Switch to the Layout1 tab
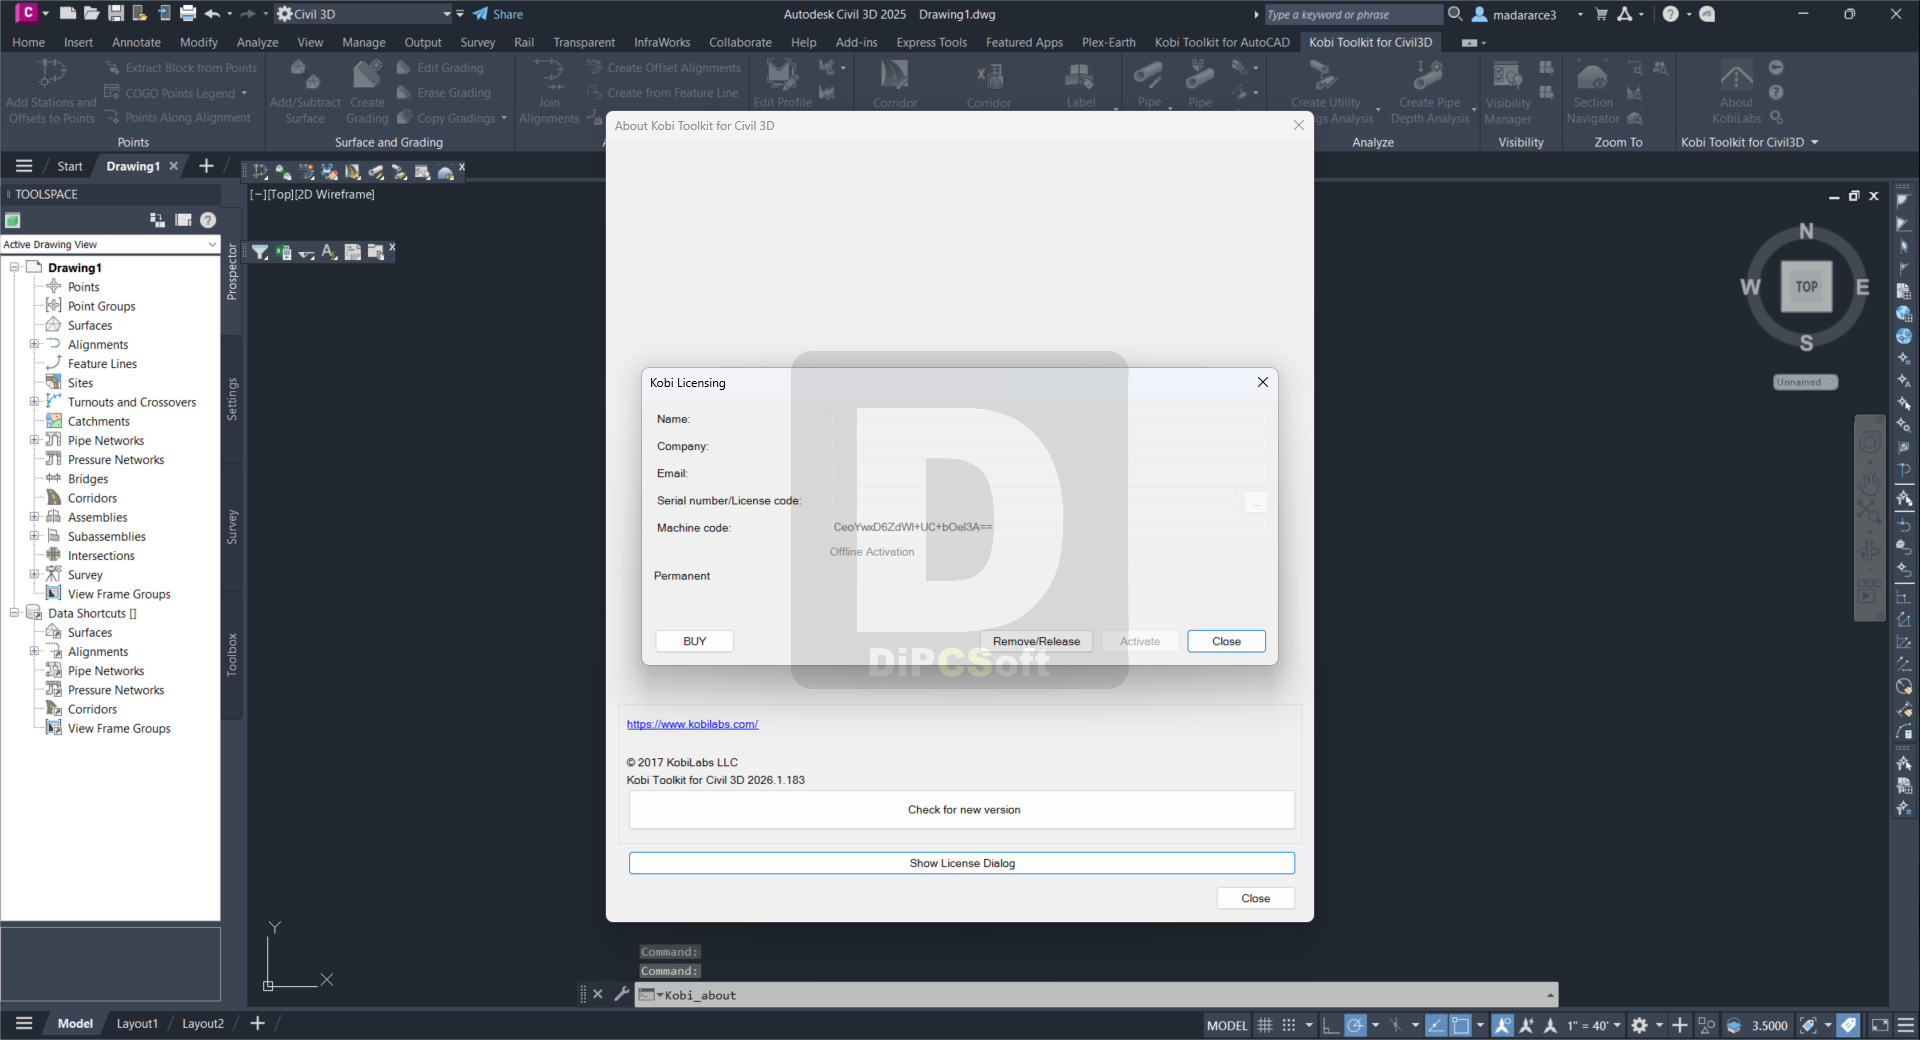The width and height of the screenshot is (1920, 1040). coord(137,1023)
